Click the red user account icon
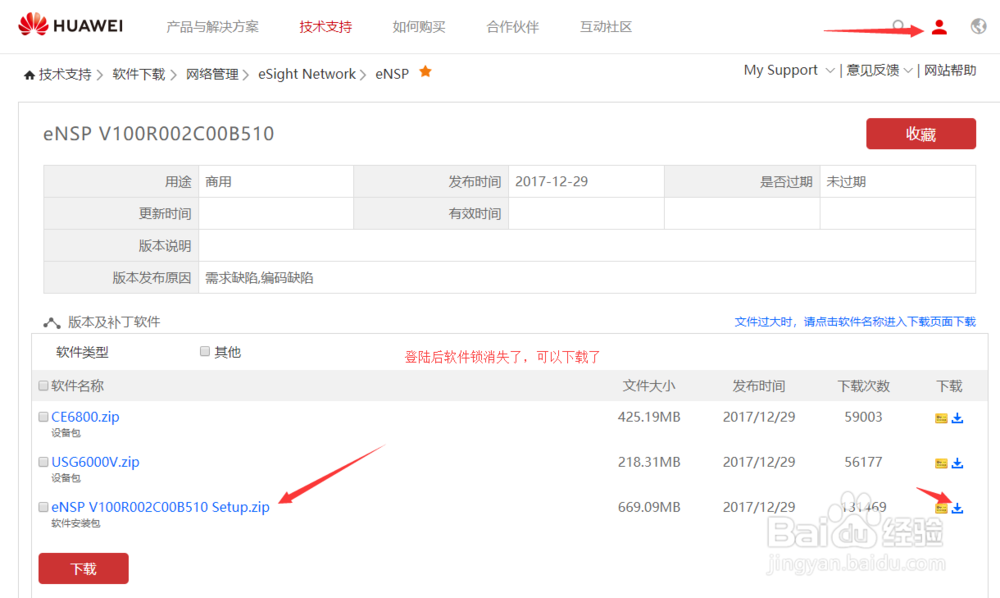The height and width of the screenshot is (598, 1000). click(x=939, y=27)
